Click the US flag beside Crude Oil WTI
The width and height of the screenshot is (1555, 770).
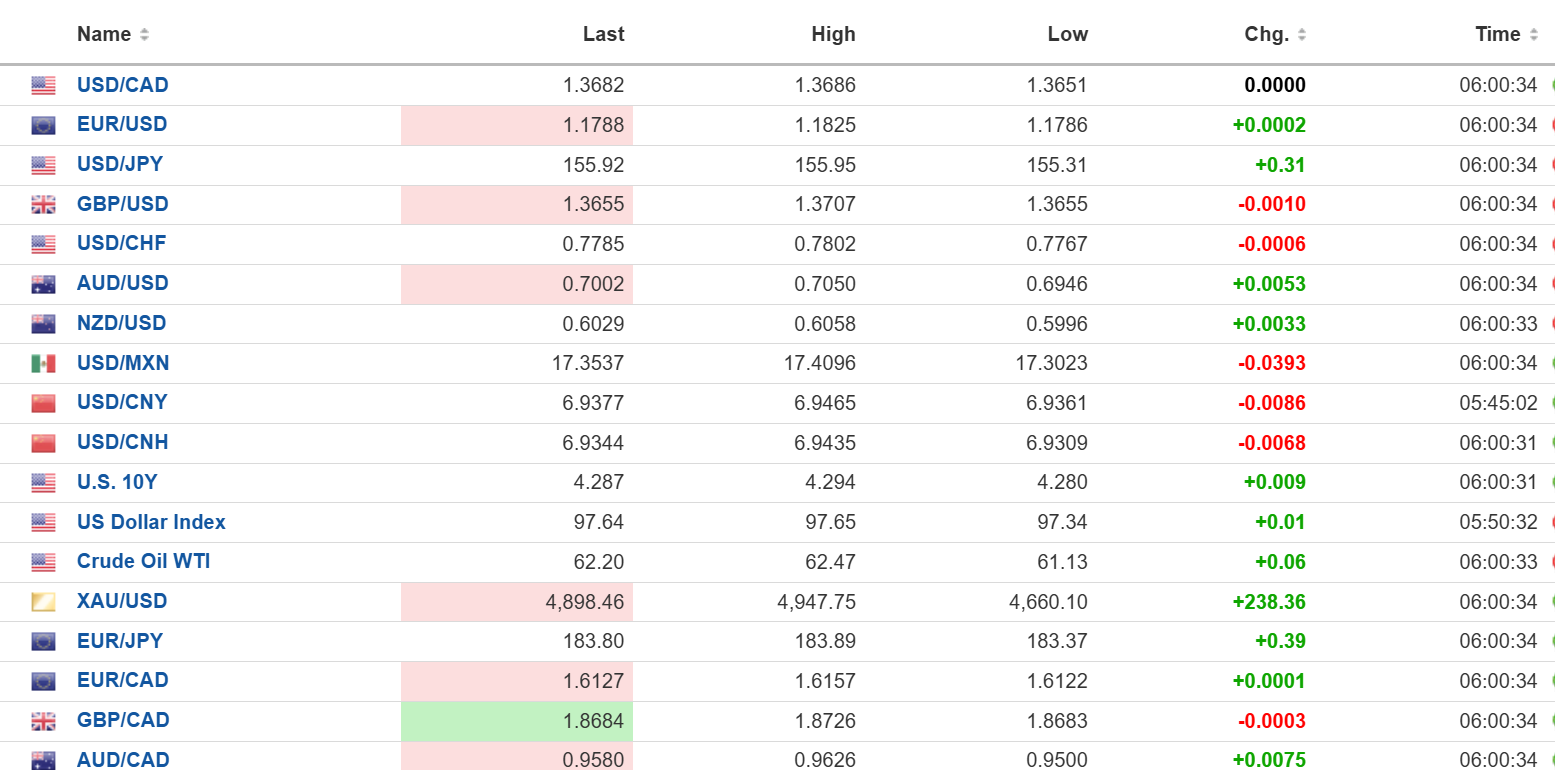point(43,562)
